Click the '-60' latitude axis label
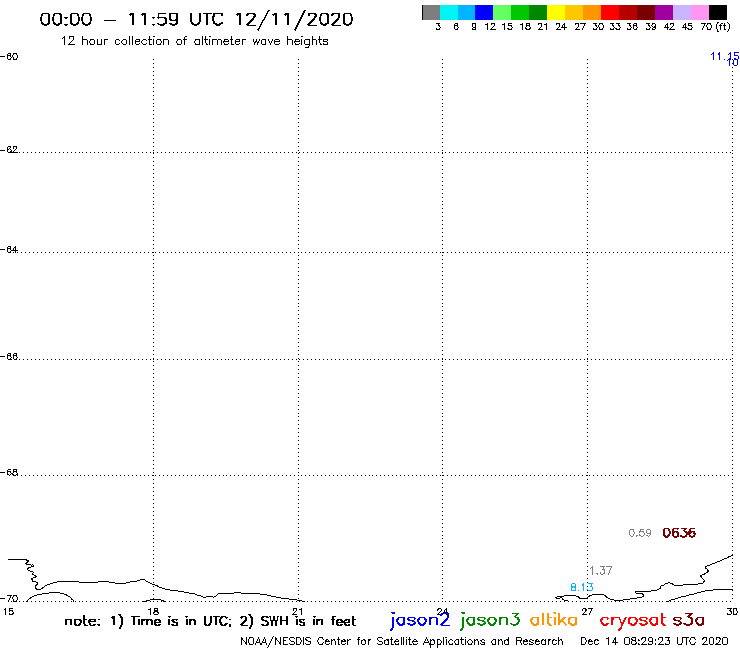The width and height of the screenshot is (740, 650). tap(9, 57)
